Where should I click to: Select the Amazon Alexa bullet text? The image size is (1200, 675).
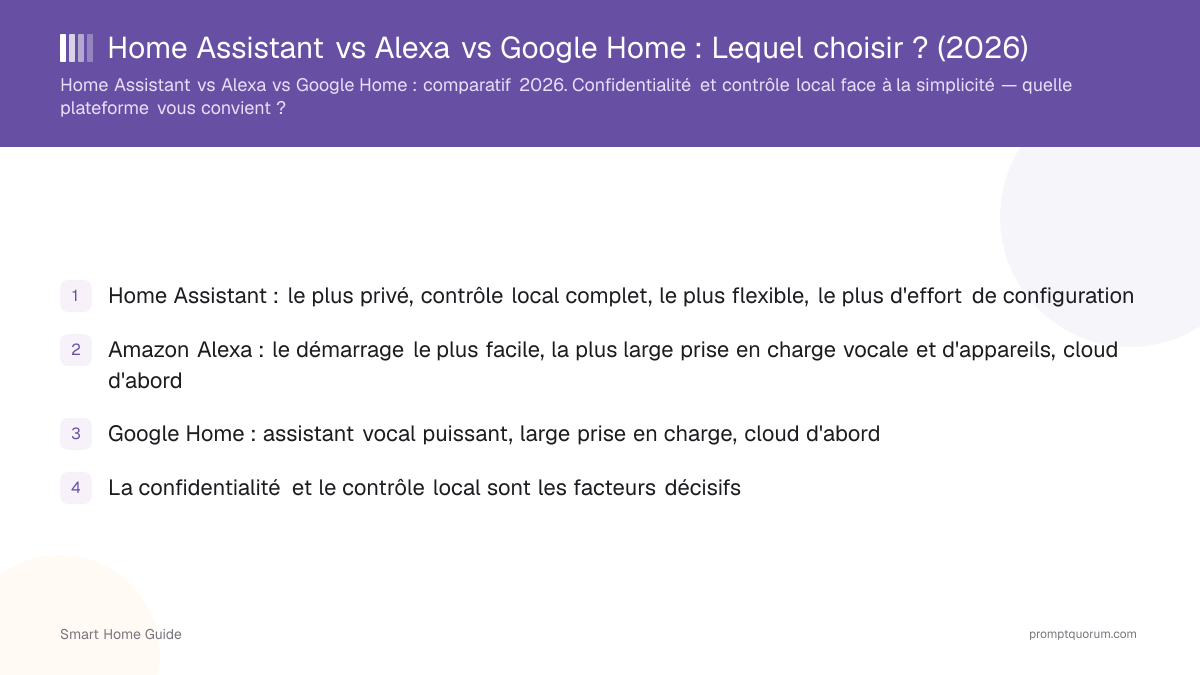point(613,365)
